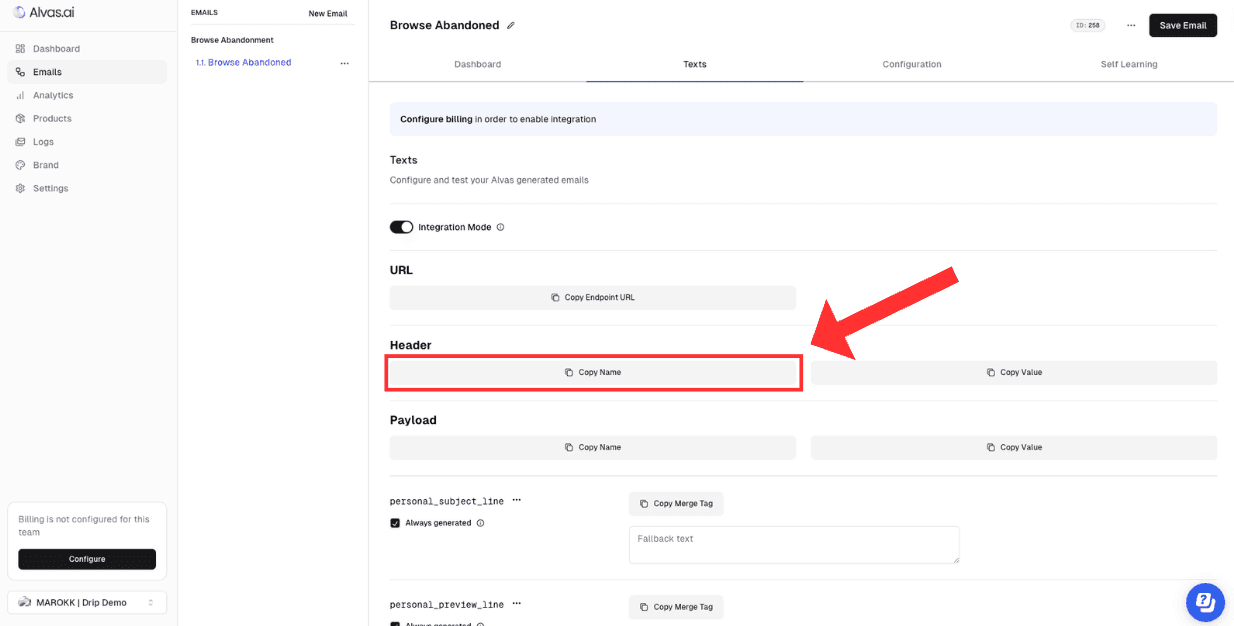Viewport: 1234px width, 626px height.
Task: Click the pencil icon beside Browse Abandoned title
Action: point(511,25)
